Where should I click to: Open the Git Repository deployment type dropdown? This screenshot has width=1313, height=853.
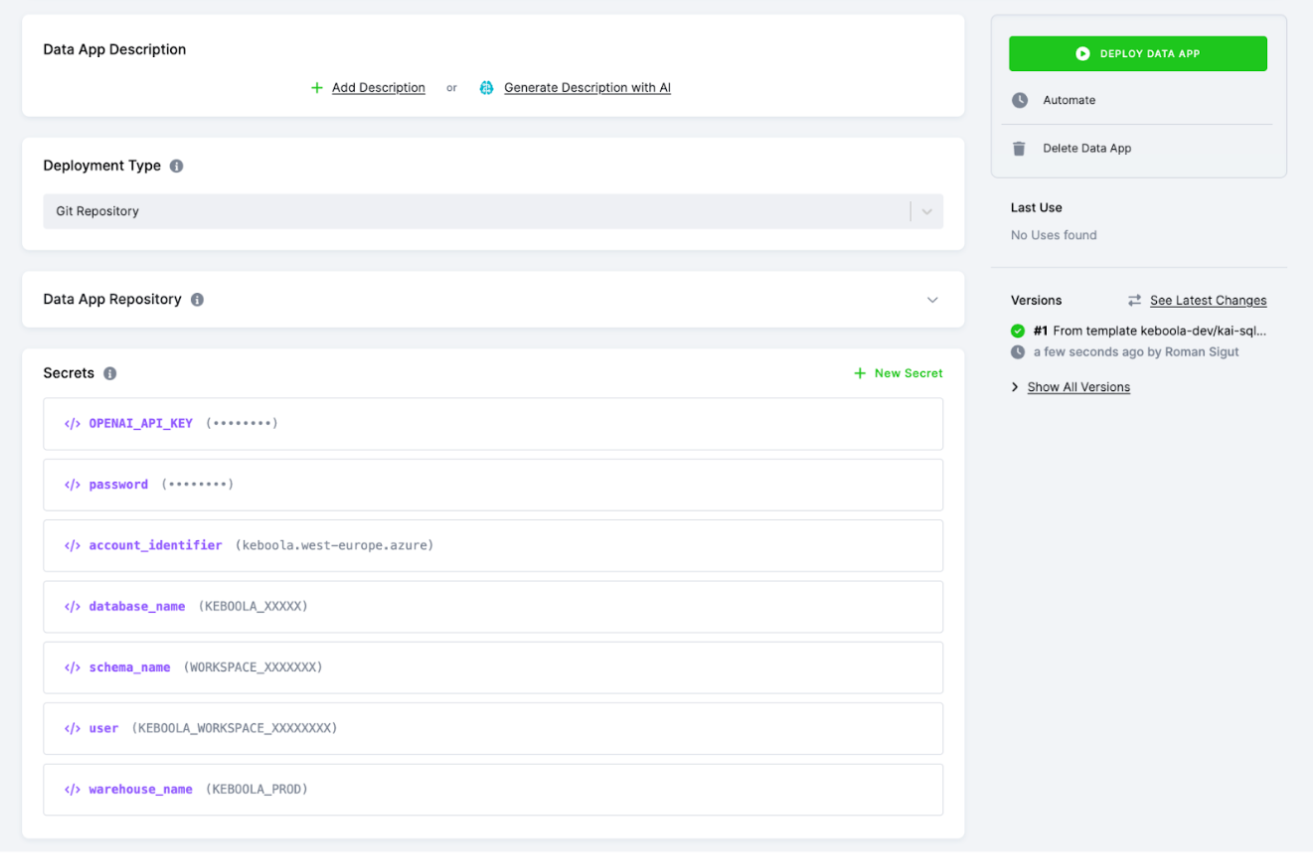point(493,211)
